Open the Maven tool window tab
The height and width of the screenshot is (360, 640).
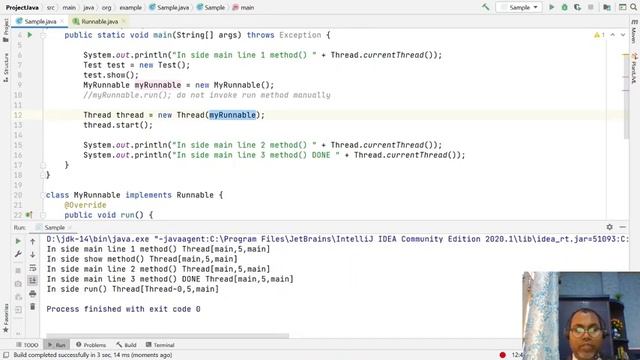point(634,32)
